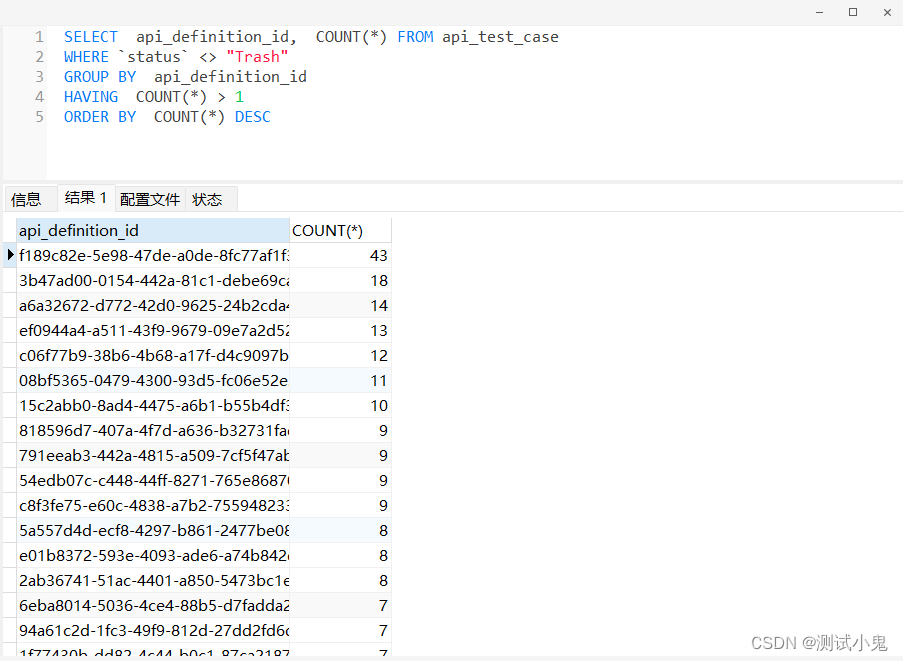The width and height of the screenshot is (903, 661).
Task: Switch to the 配置文件 tab
Action: [x=149, y=198]
